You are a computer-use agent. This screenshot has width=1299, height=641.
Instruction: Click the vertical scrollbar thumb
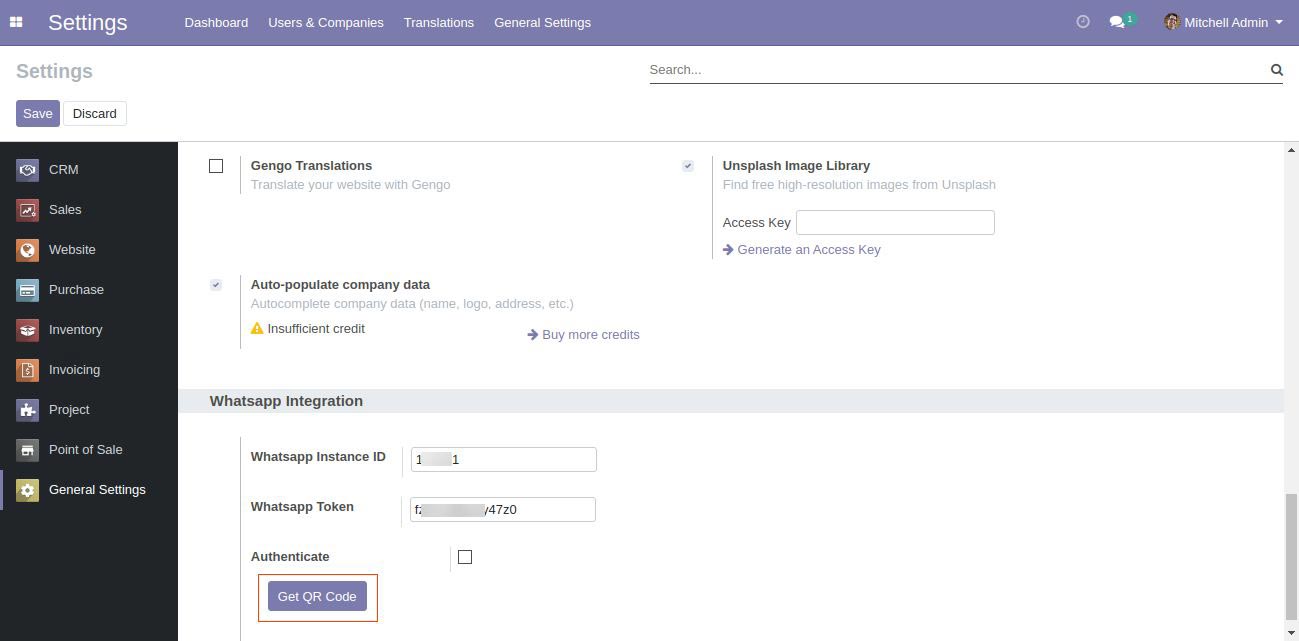click(x=1291, y=556)
